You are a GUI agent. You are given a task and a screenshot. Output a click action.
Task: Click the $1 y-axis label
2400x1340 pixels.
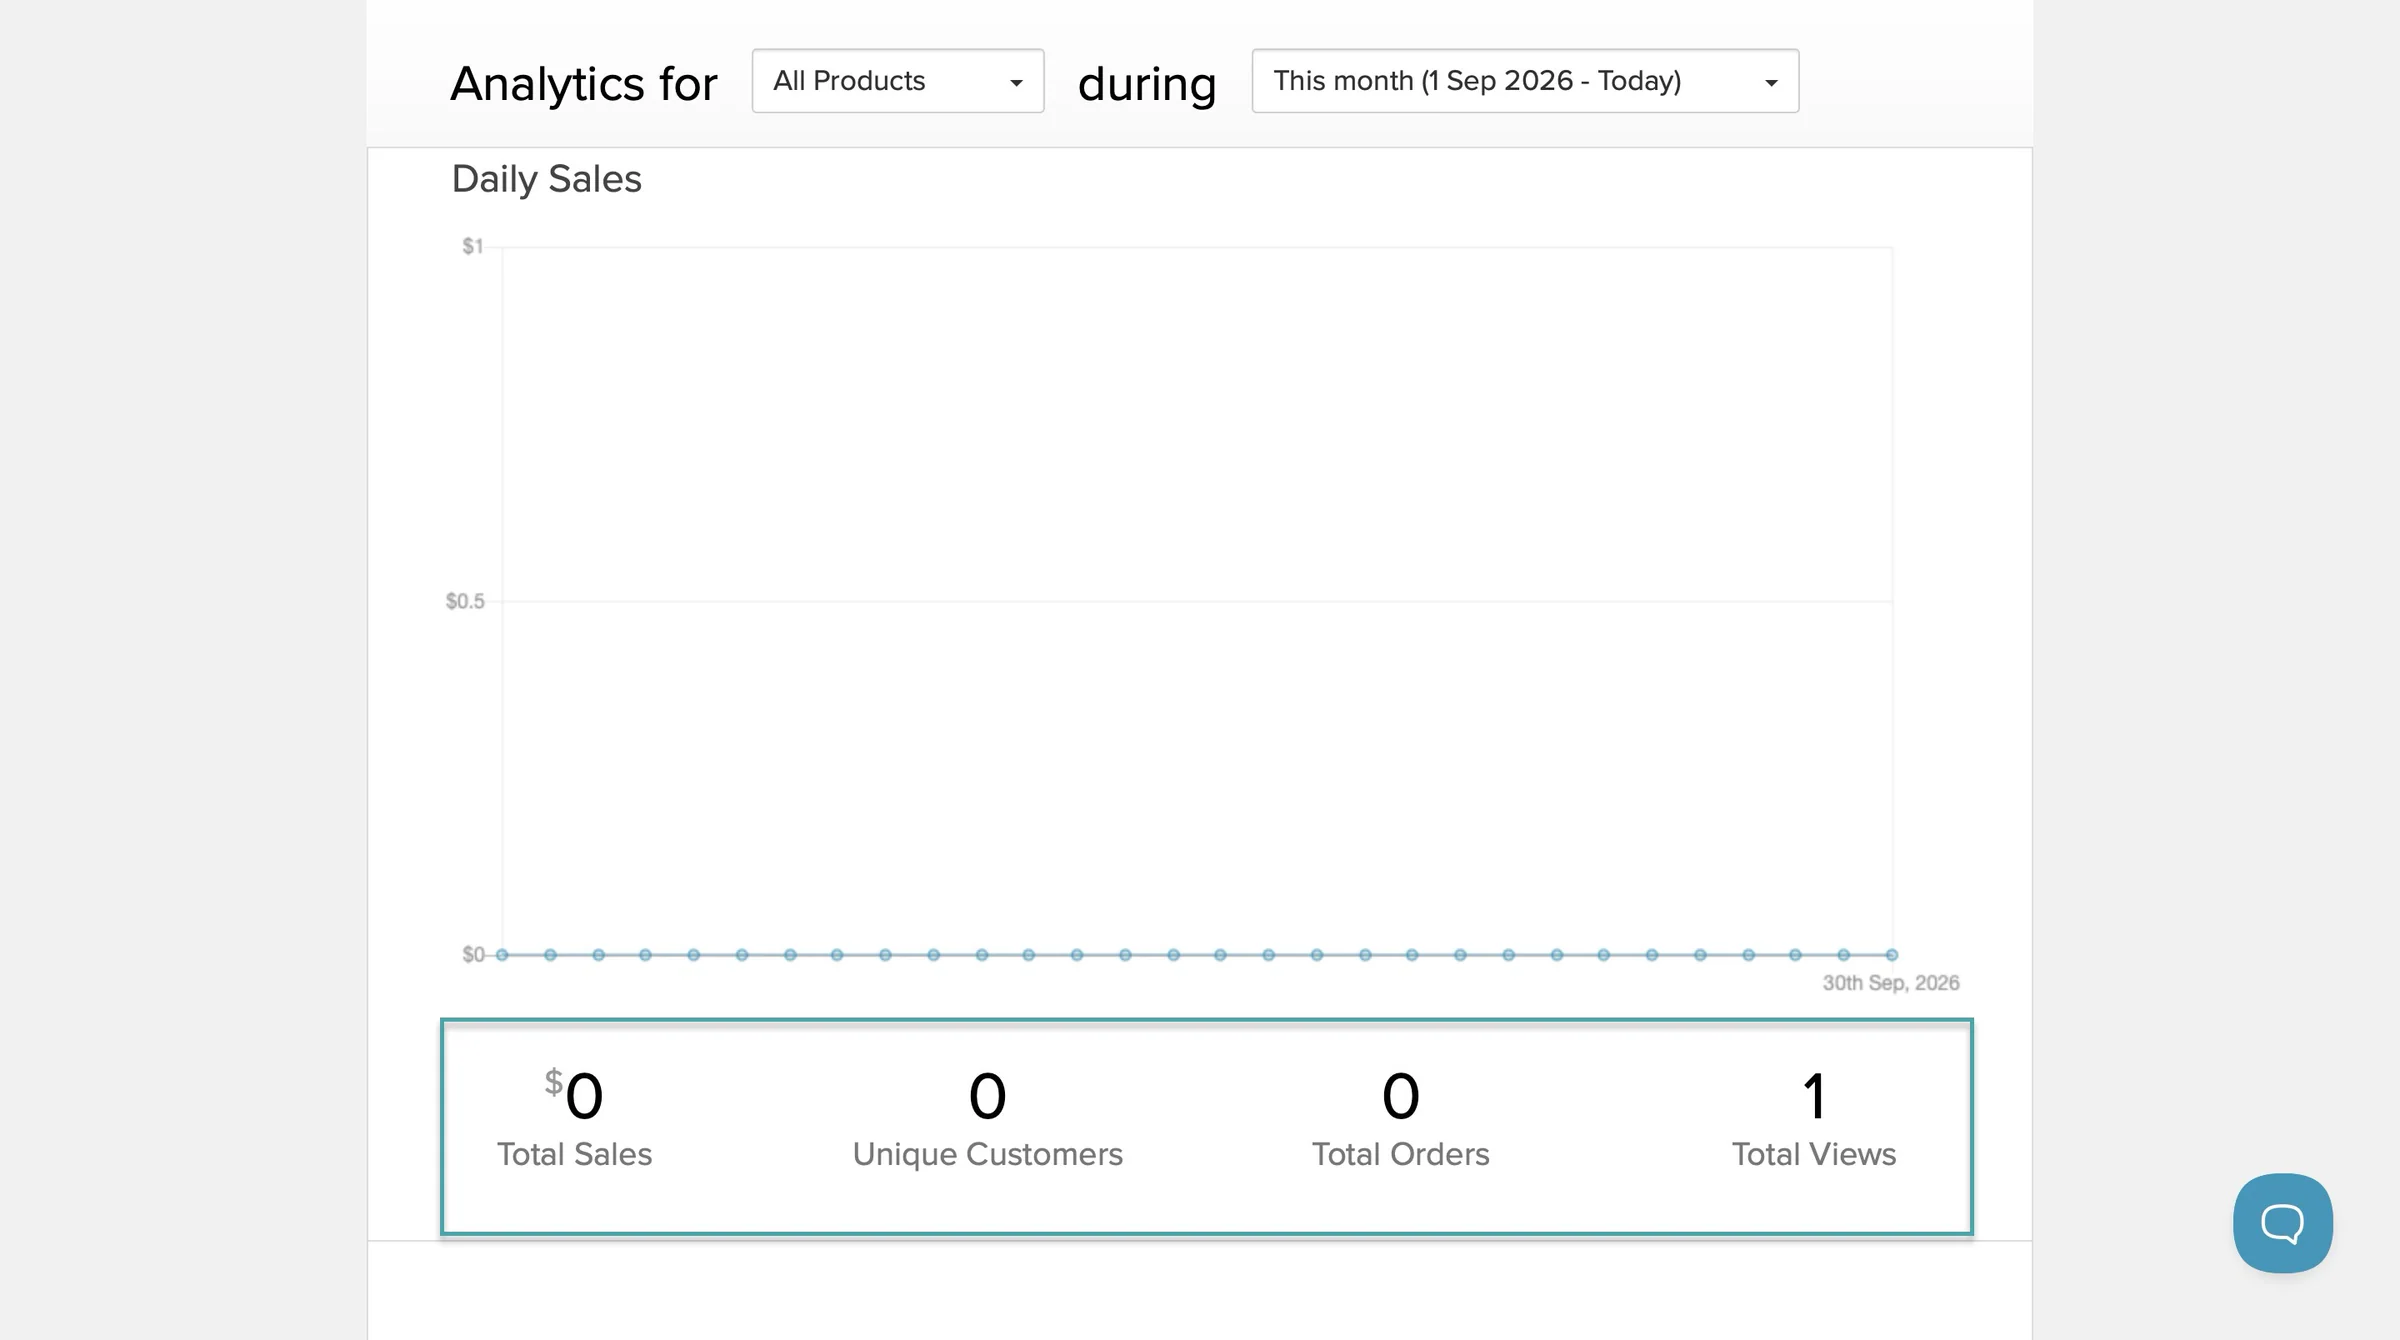pos(473,246)
